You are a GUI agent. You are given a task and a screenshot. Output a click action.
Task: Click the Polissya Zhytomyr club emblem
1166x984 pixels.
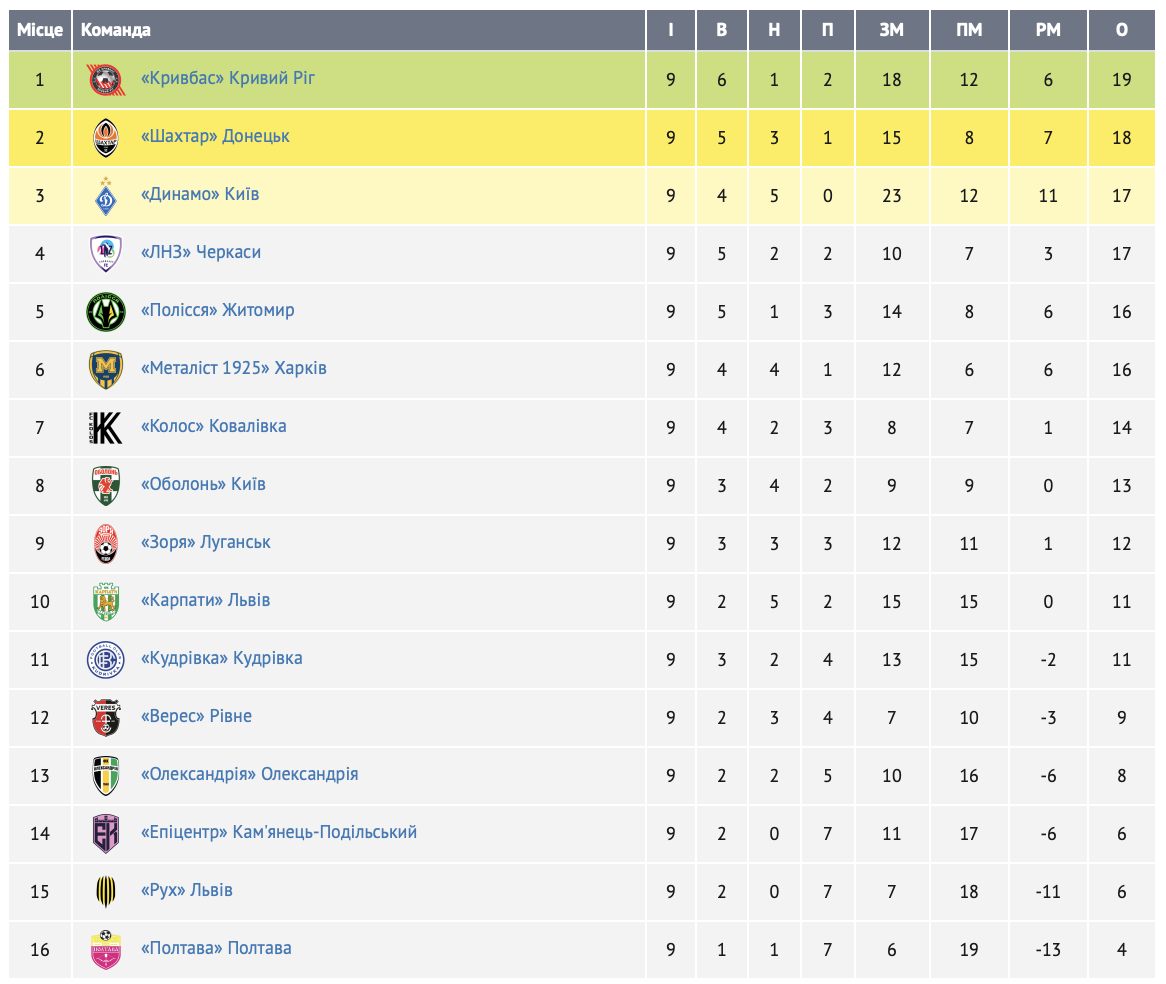click(x=105, y=311)
